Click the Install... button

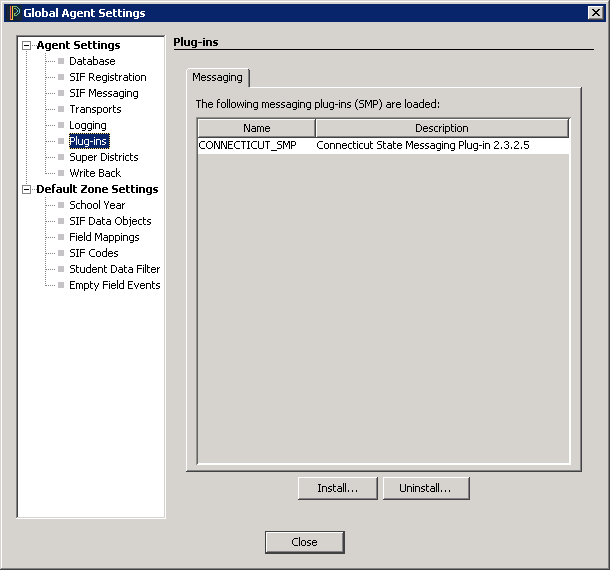(x=337, y=488)
